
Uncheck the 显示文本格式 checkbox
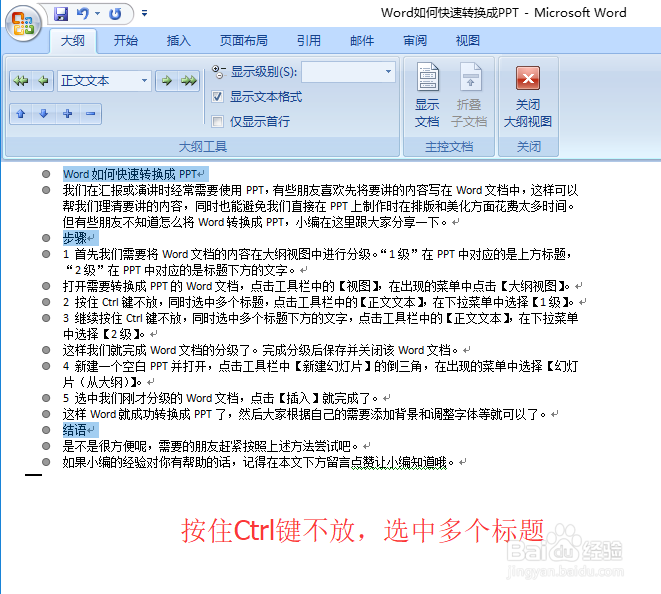click(218, 97)
